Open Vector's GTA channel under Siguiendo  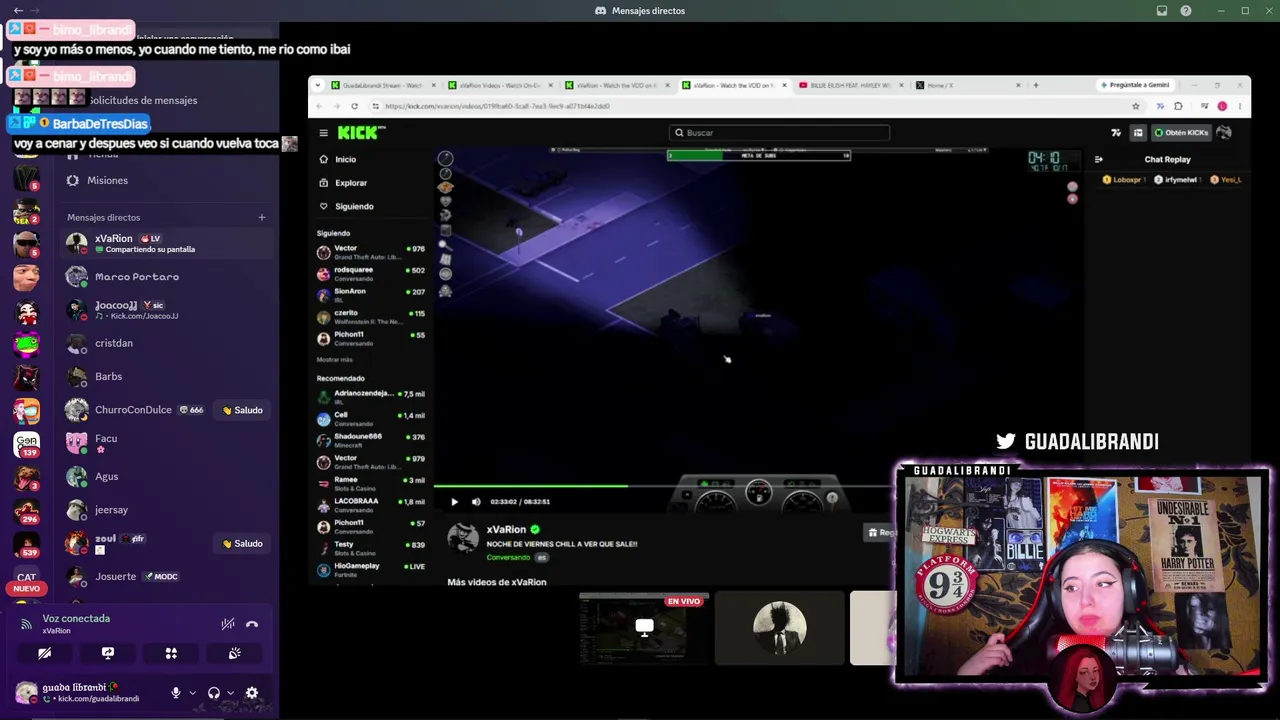[x=371, y=252]
